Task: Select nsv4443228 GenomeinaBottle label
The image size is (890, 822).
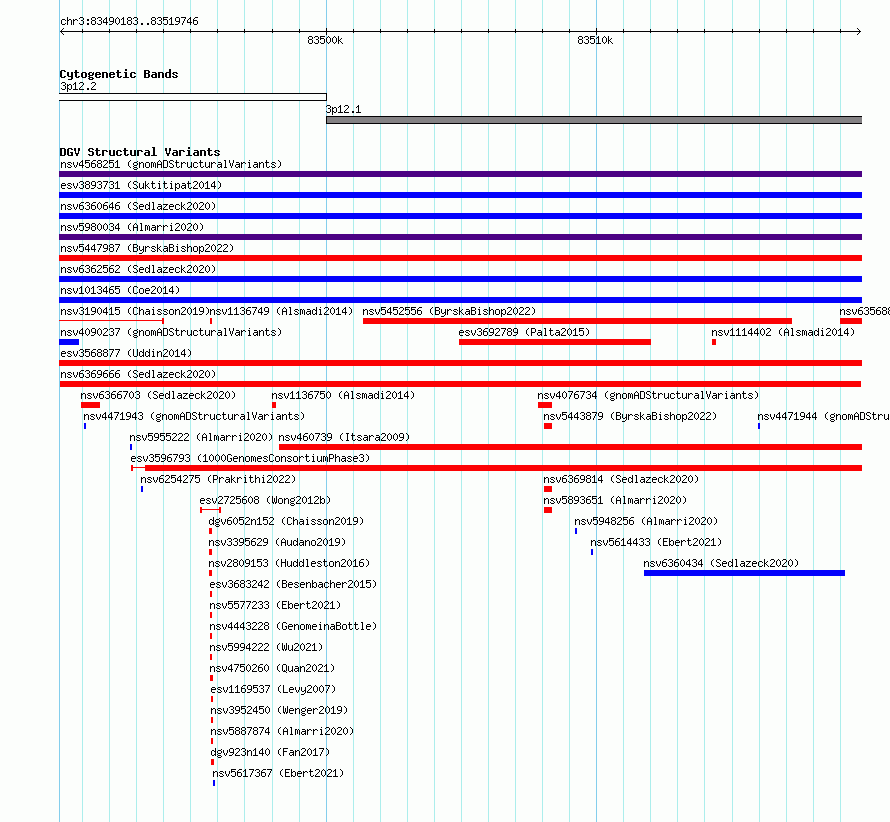Action: click(293, 627)
